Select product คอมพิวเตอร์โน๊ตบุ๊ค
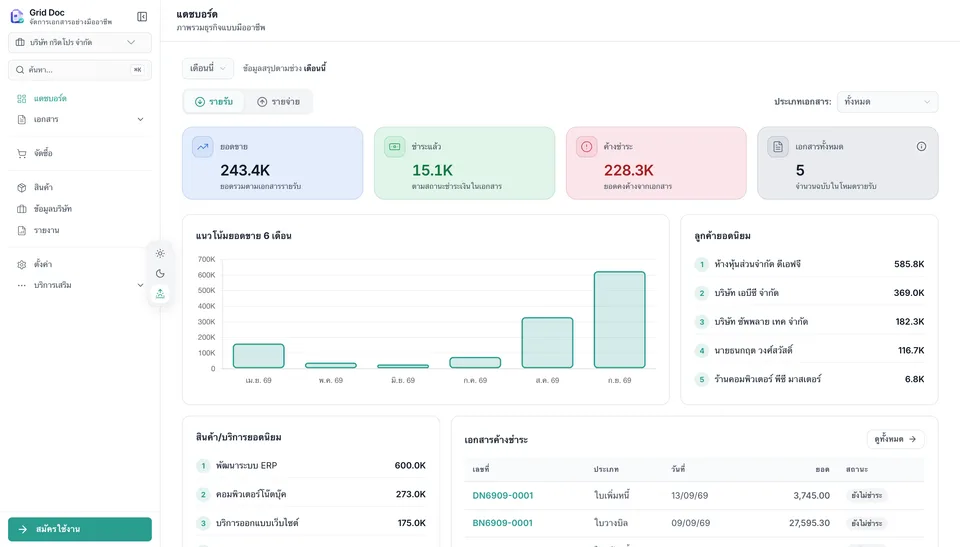The image size is (960, 547). click(251, 494)
